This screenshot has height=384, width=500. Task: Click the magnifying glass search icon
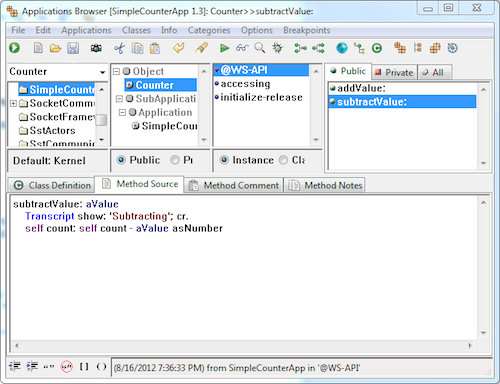coord(260,48)
